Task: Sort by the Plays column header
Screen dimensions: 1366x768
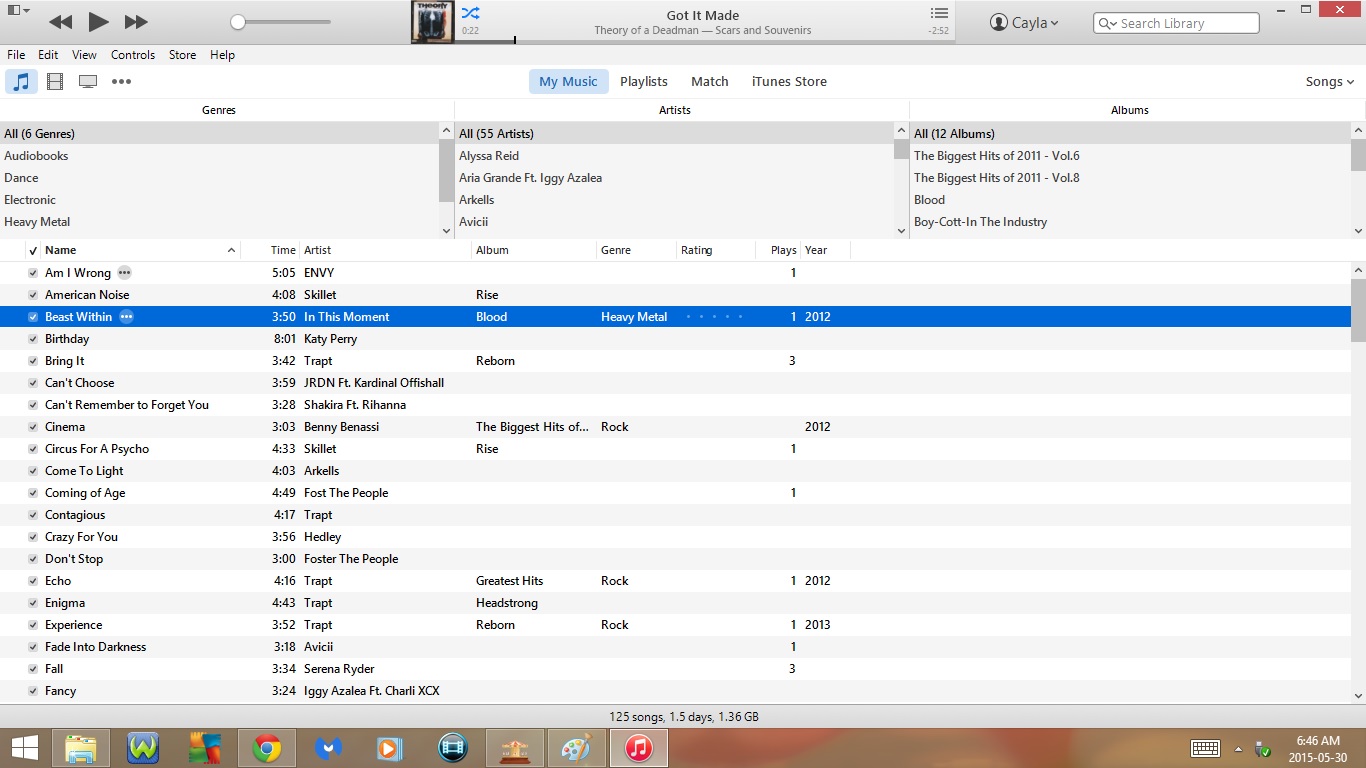Action: pyautogui.click(x=778, y=250)
